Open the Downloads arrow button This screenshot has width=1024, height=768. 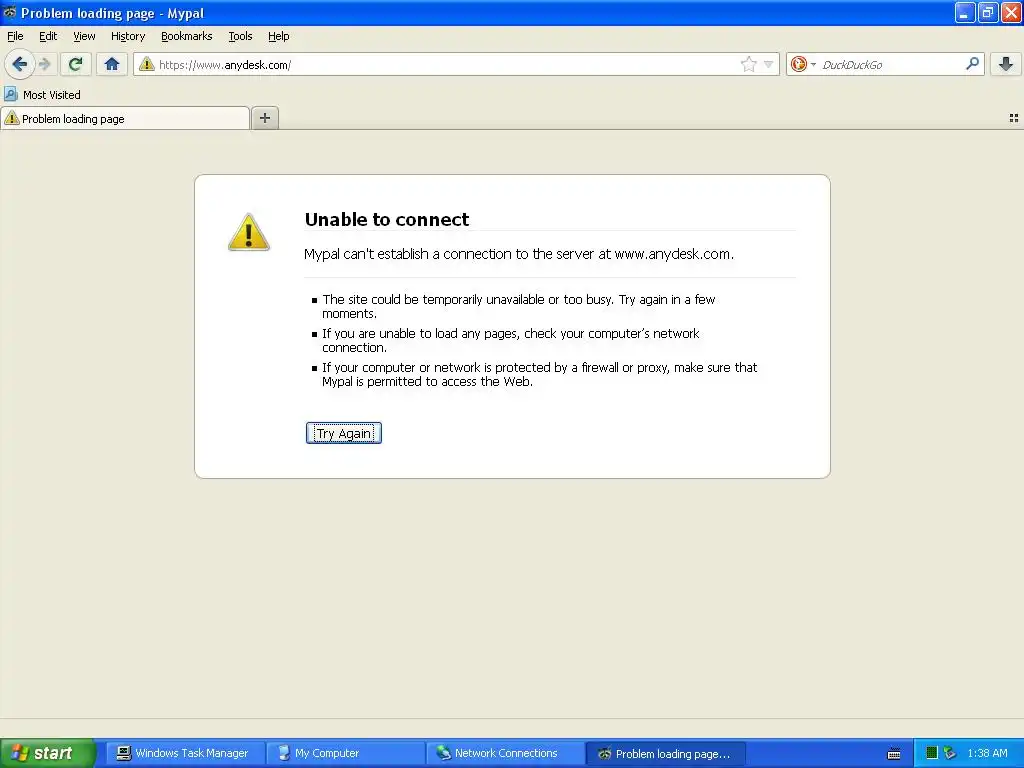(x=1006, y=64)
